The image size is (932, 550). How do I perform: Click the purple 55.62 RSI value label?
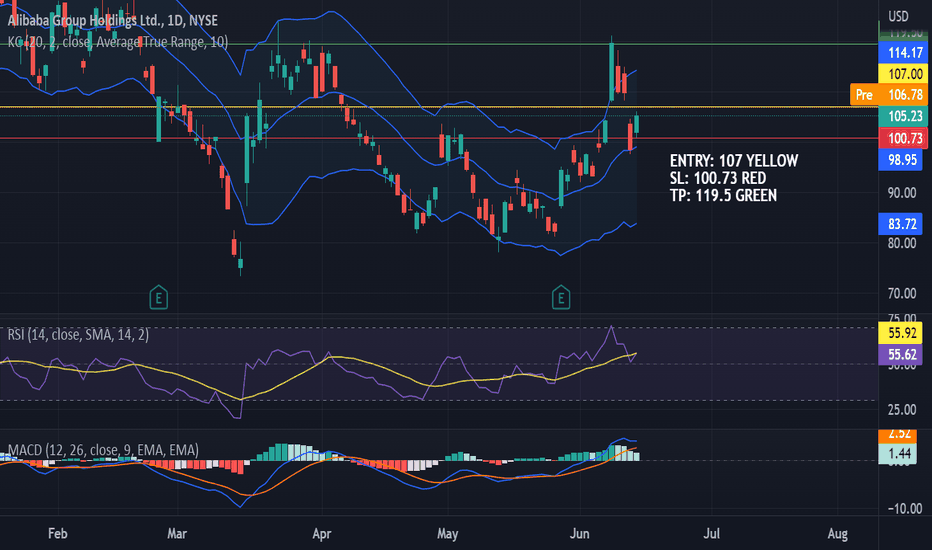point(900,354)
